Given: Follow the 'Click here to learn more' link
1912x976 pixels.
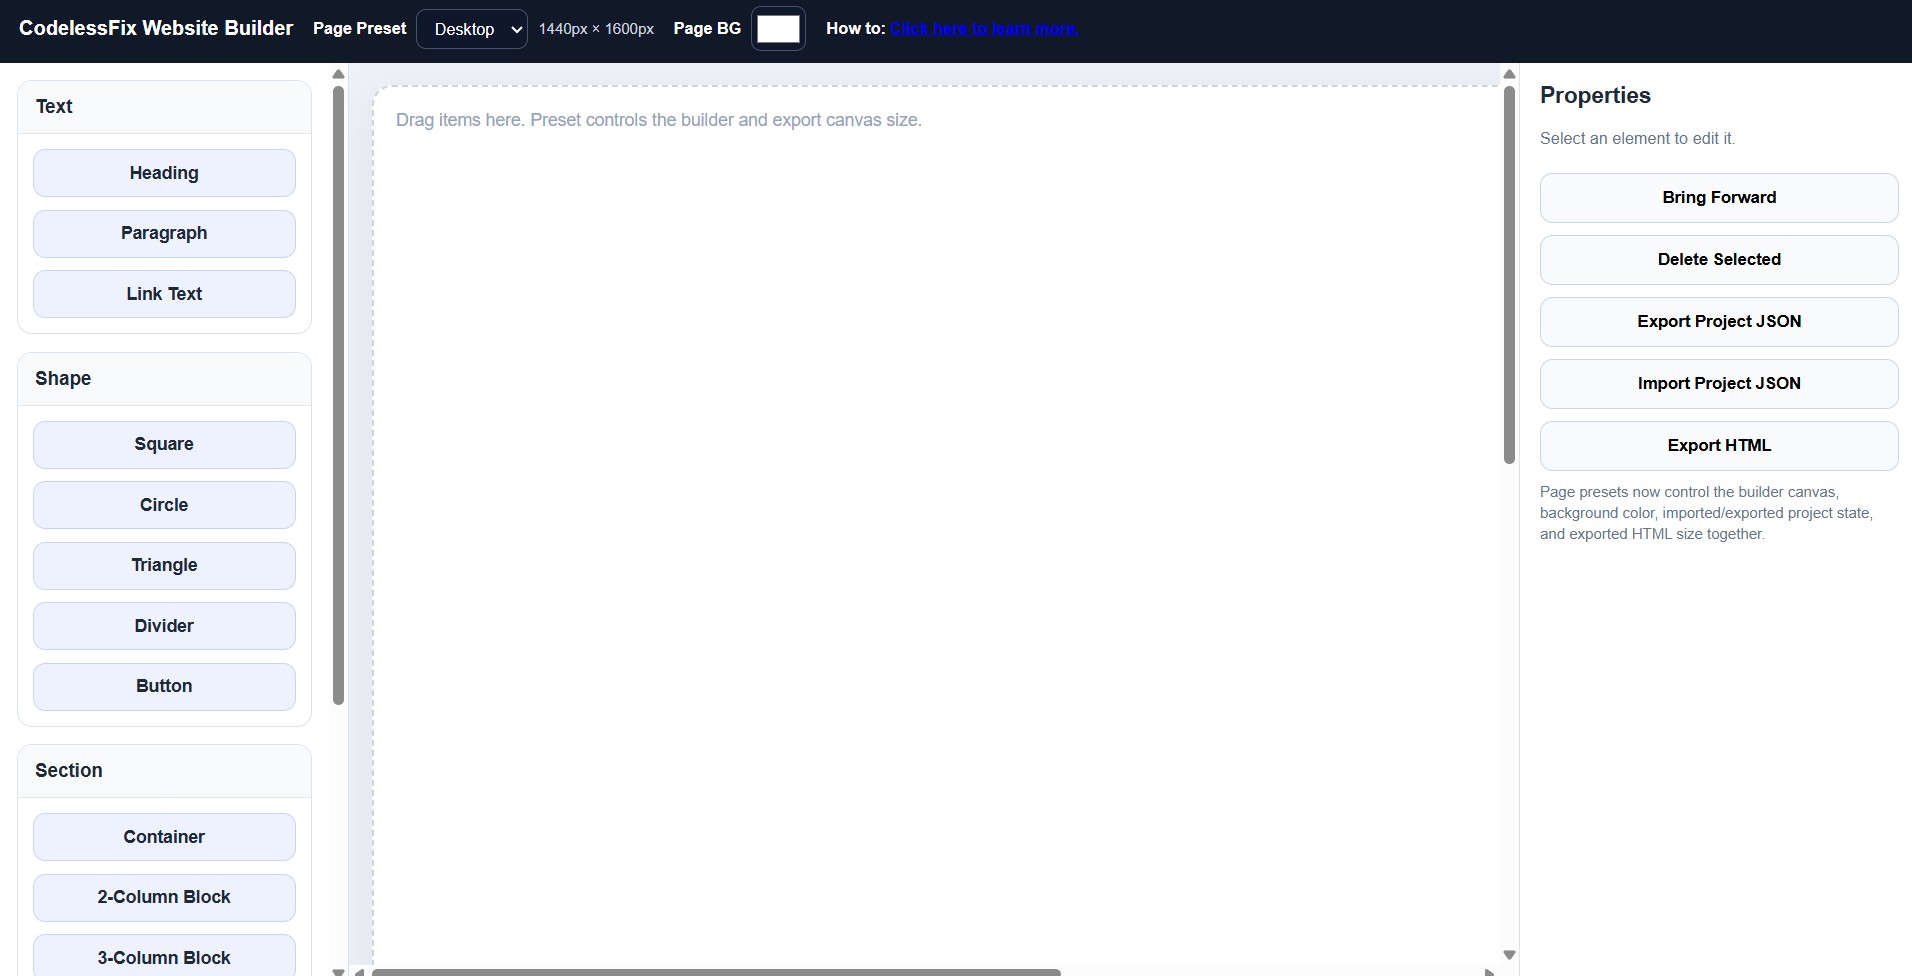Looking at the screenshot, I should (985, 29).
